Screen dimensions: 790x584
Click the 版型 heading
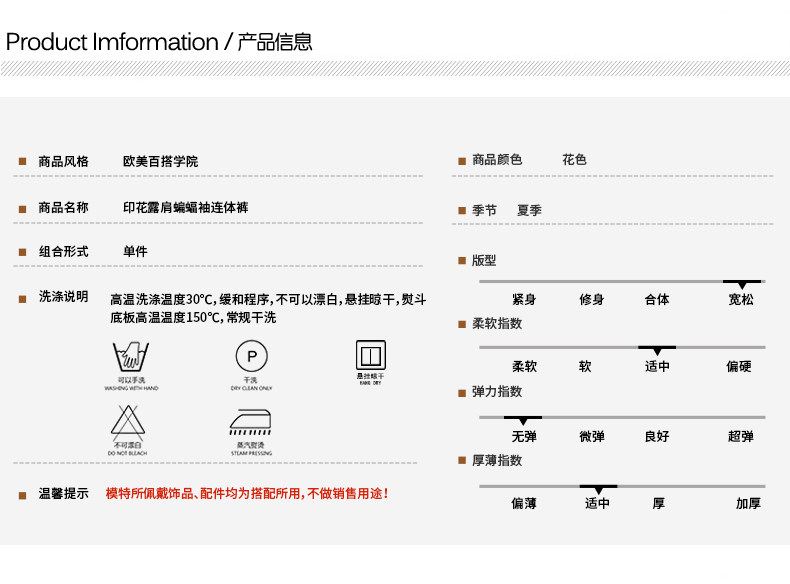[x=484, y=261]
